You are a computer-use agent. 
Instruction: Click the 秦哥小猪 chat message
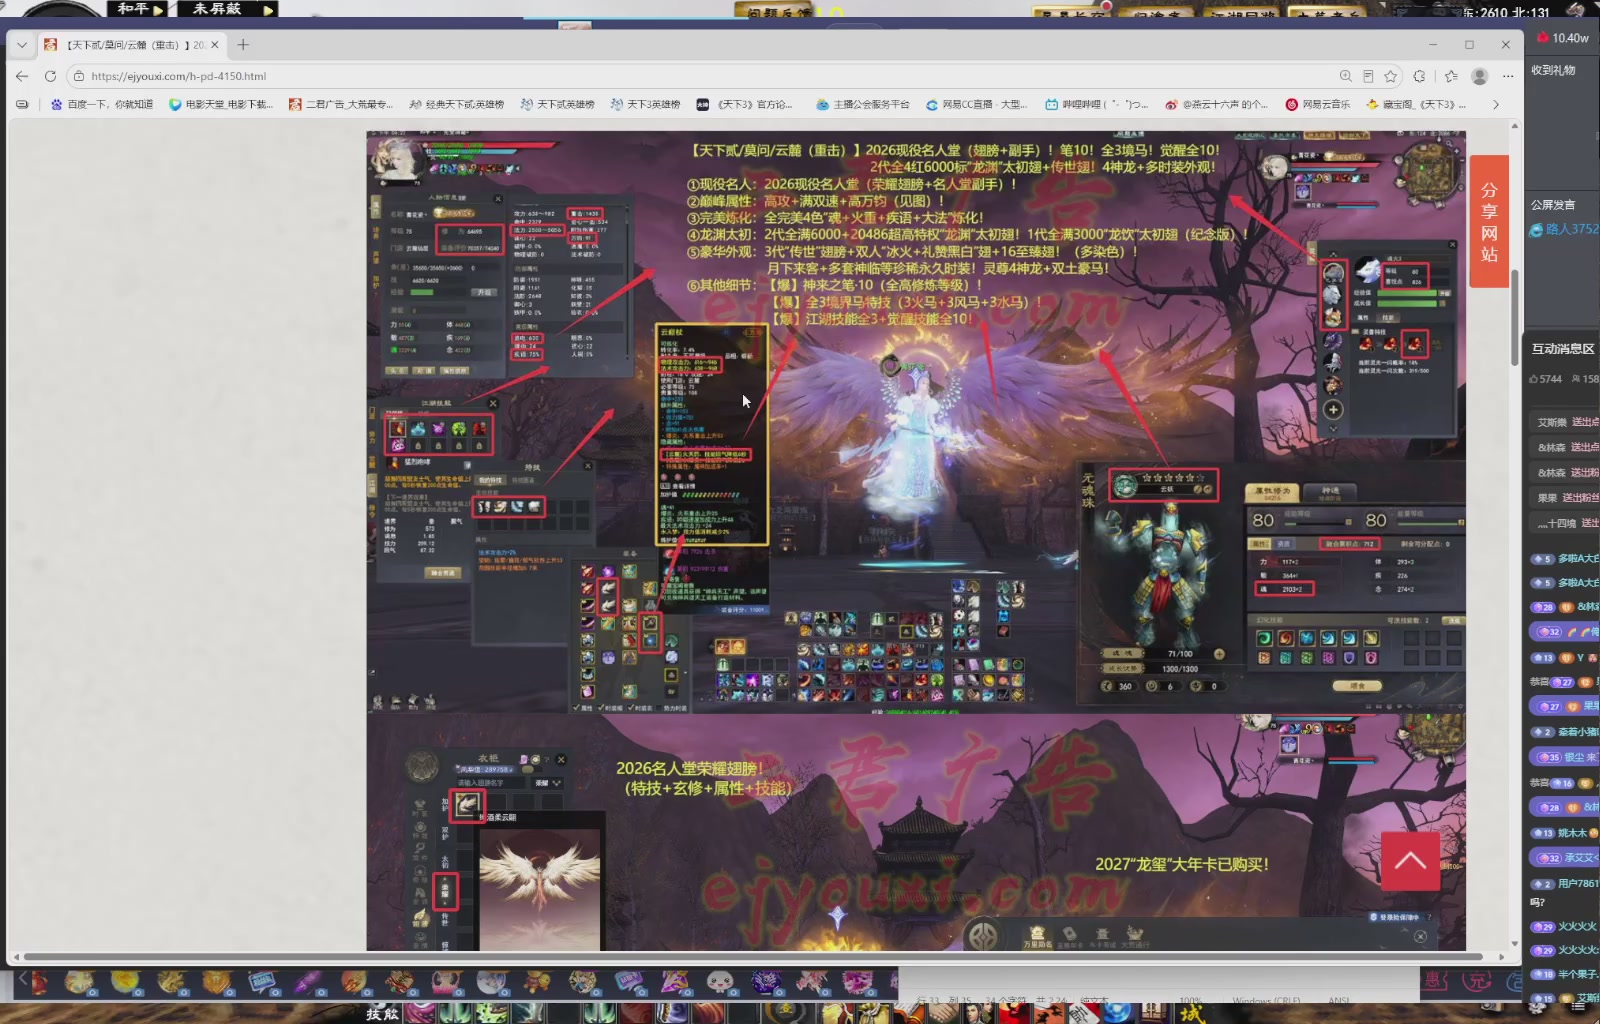(1565, 732)
